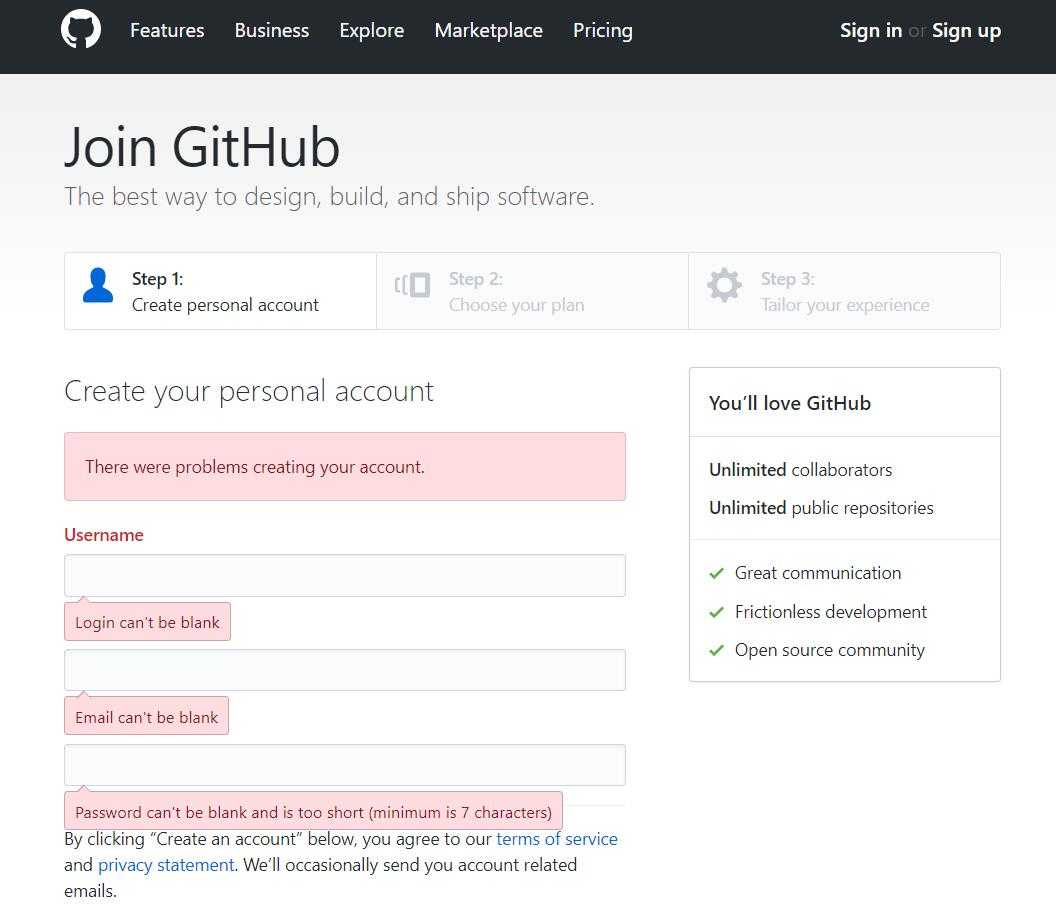The height and width of the screenshot is (912, 1056).
Task: Click 'Unlimited public repositories' text
Action: [822, 508]
